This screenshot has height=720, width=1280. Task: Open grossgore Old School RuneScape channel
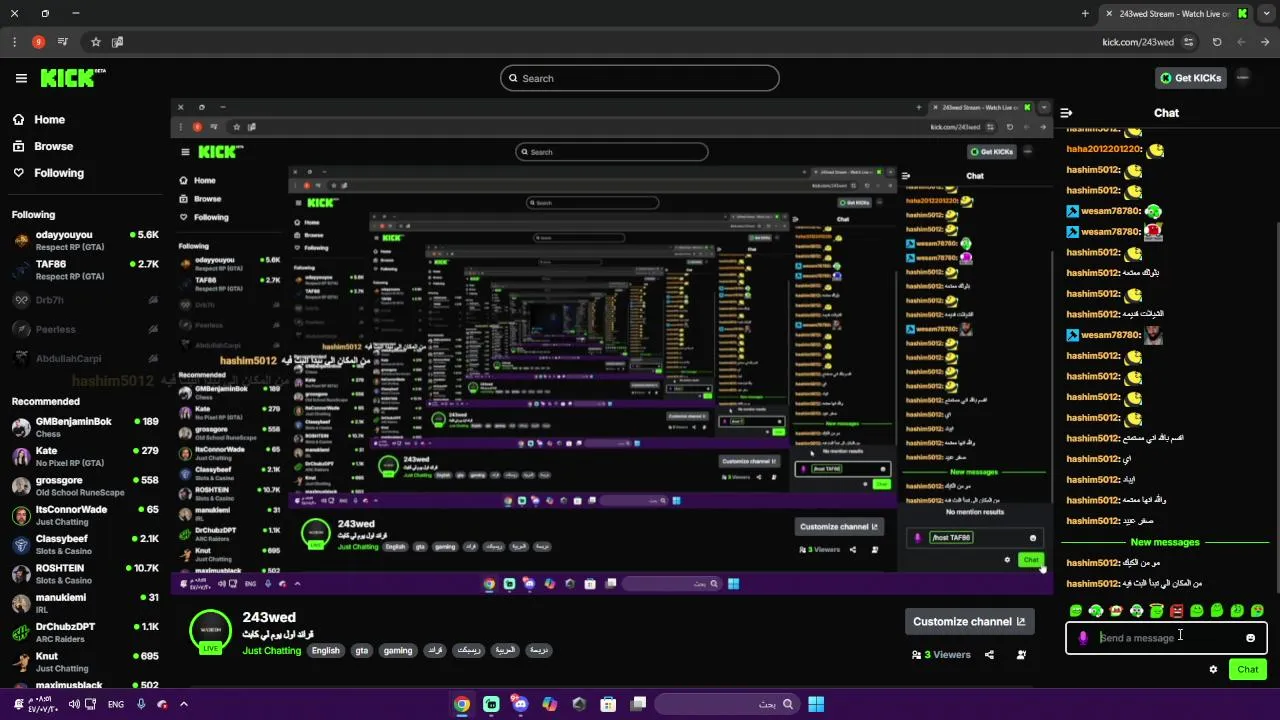[85, 486]
